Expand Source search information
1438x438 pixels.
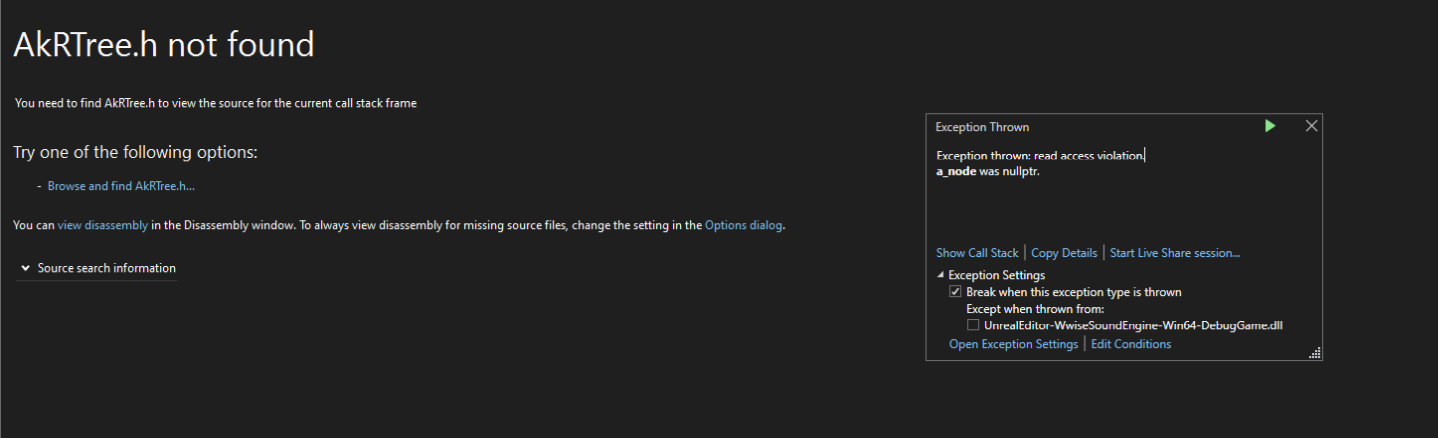(97, 268)
